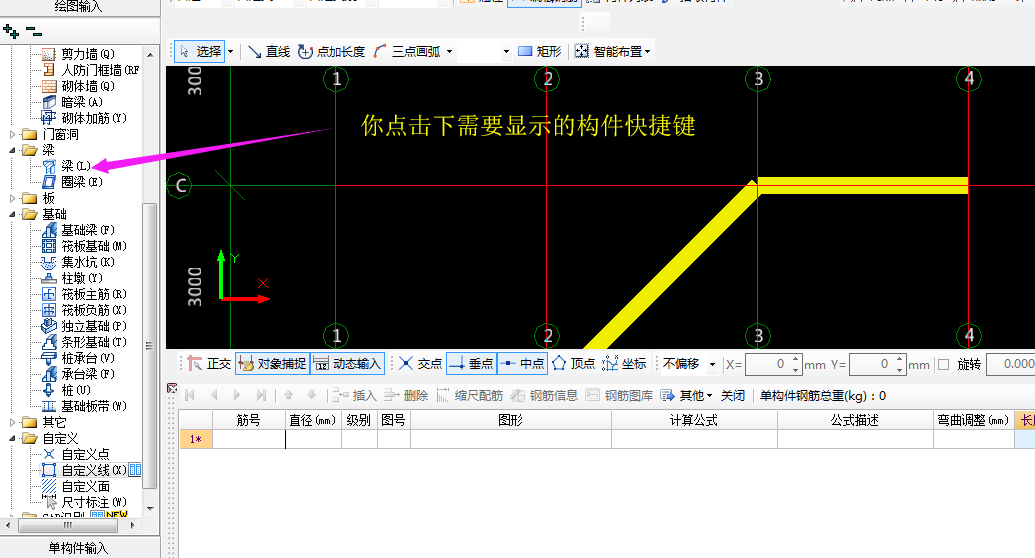Click the 砌体加筋 (Y) icon
The height and width of the screenshot is (558, 1035).
(x=49, y=118)
